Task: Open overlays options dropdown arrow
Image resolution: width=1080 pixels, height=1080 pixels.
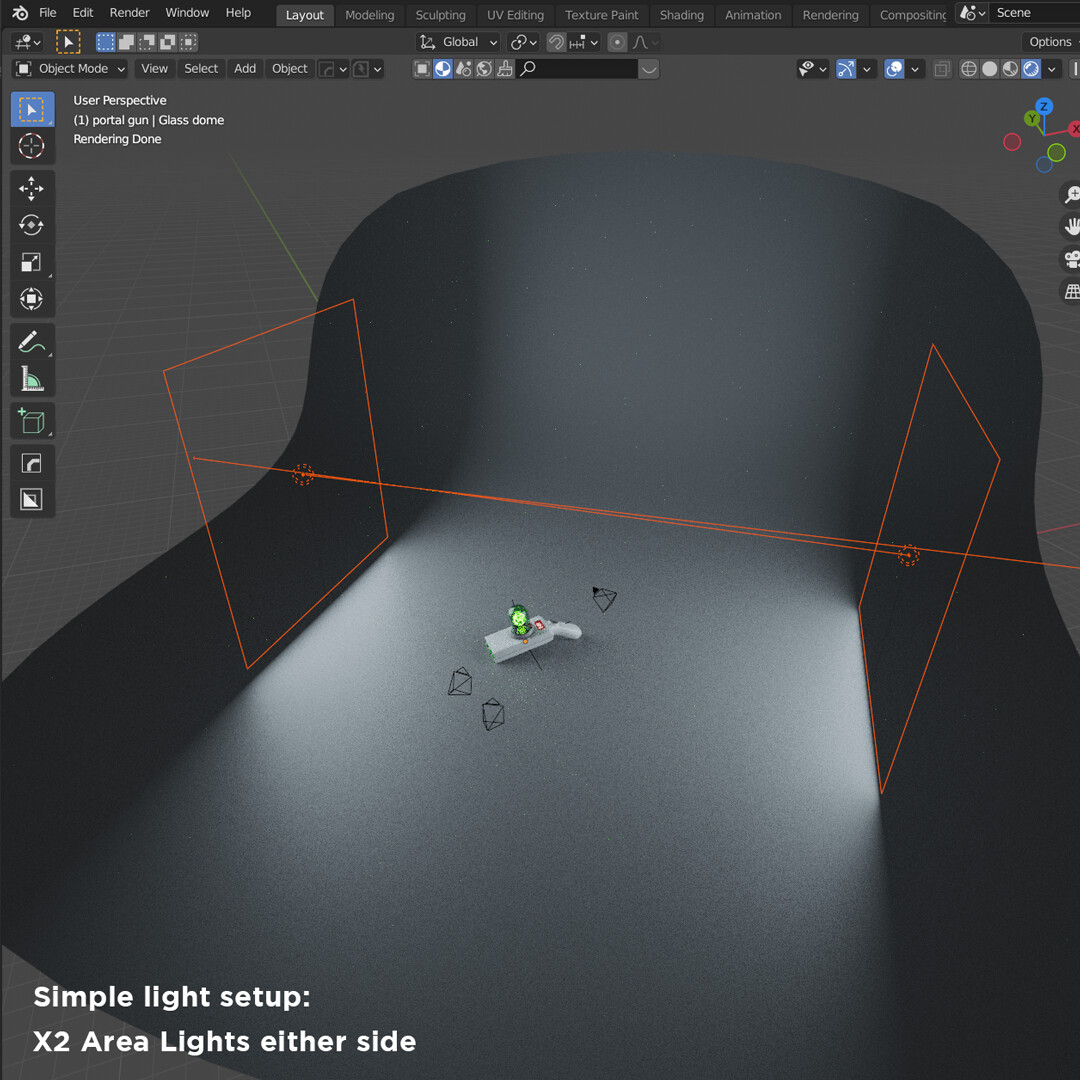Action: coord(915,69)
